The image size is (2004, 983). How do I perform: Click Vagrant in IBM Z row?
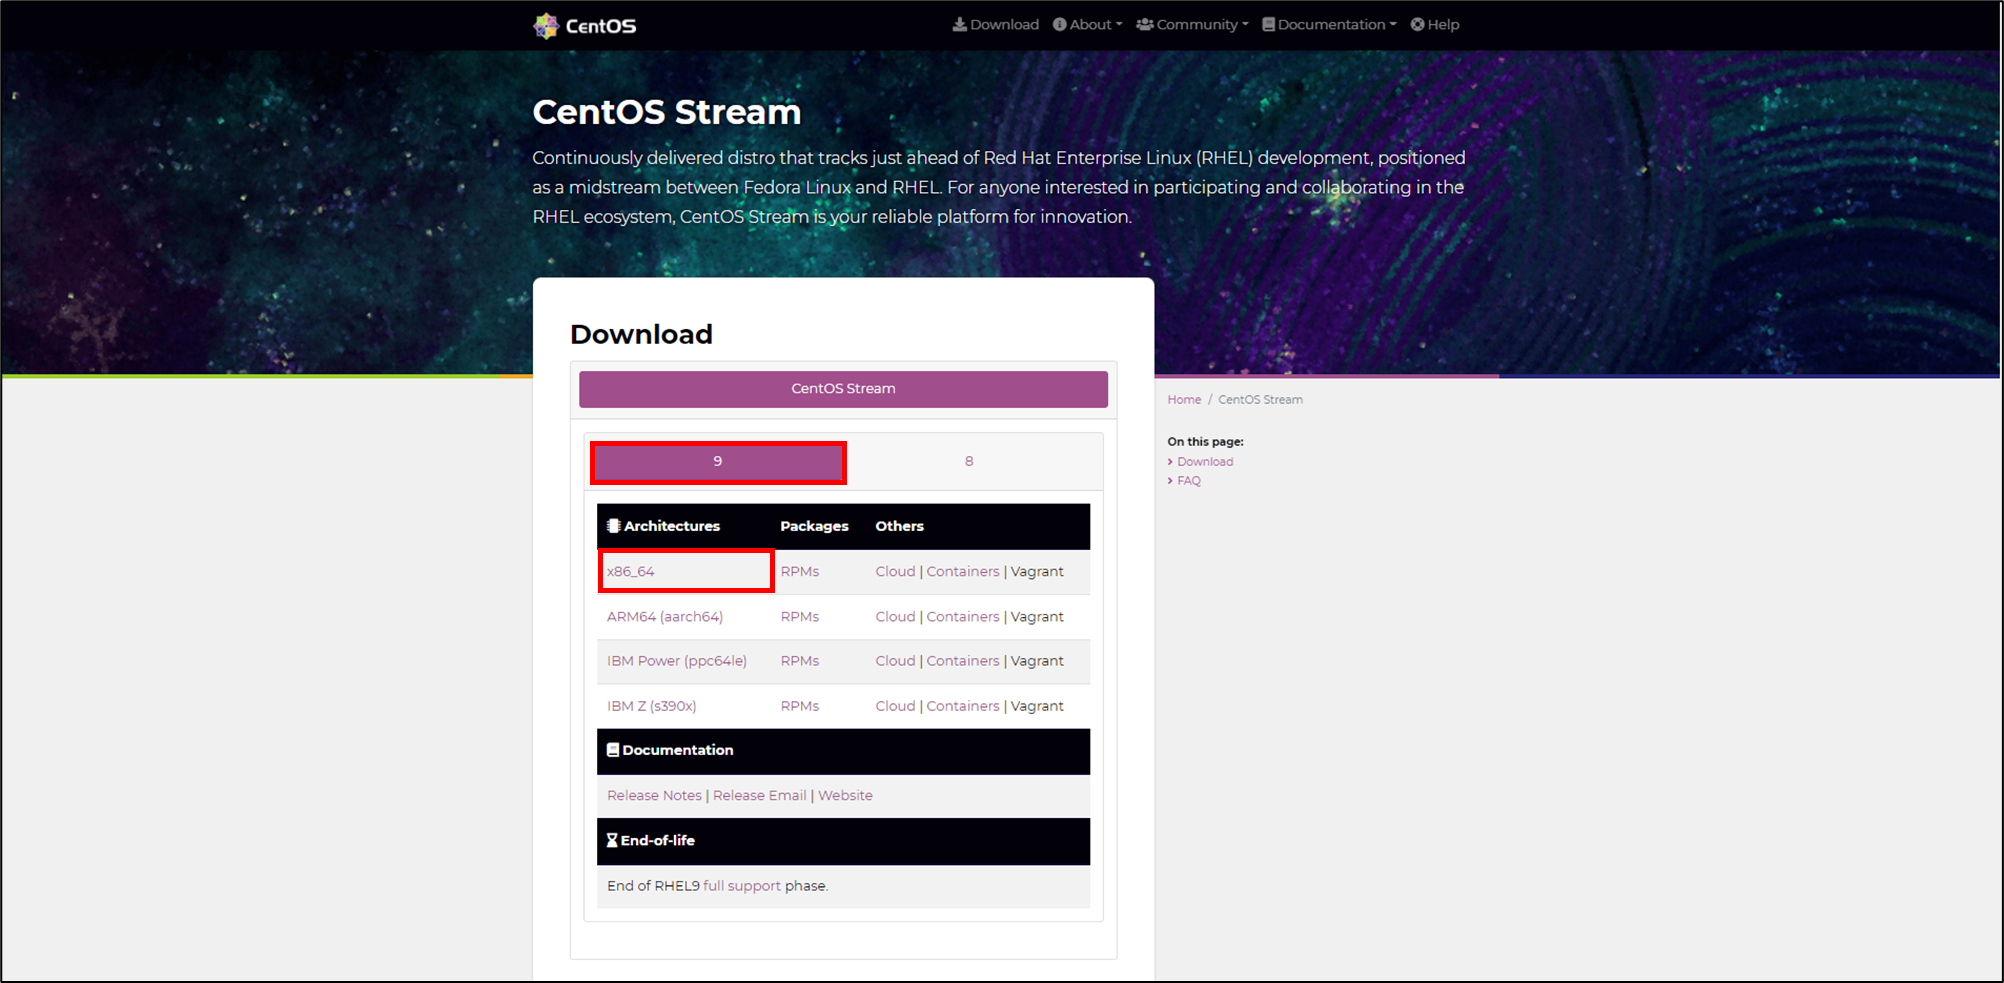pos(1037,706)
